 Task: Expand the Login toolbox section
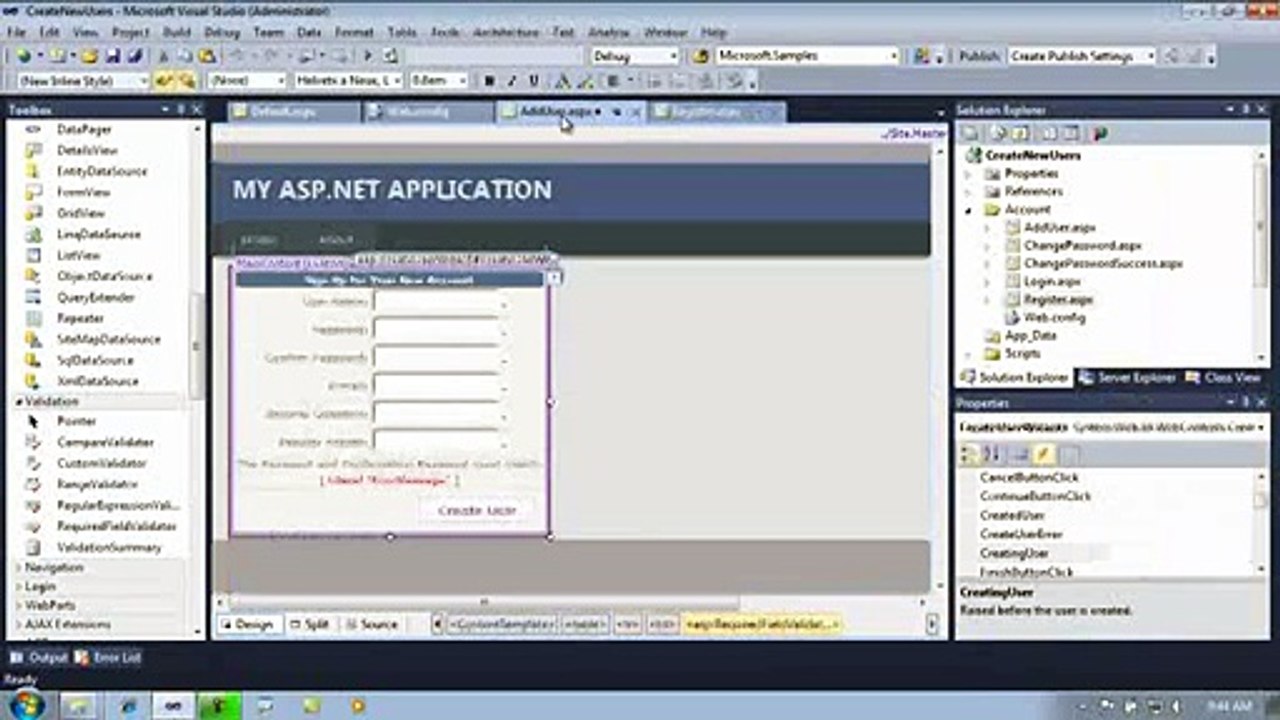[x=19, y=586]
